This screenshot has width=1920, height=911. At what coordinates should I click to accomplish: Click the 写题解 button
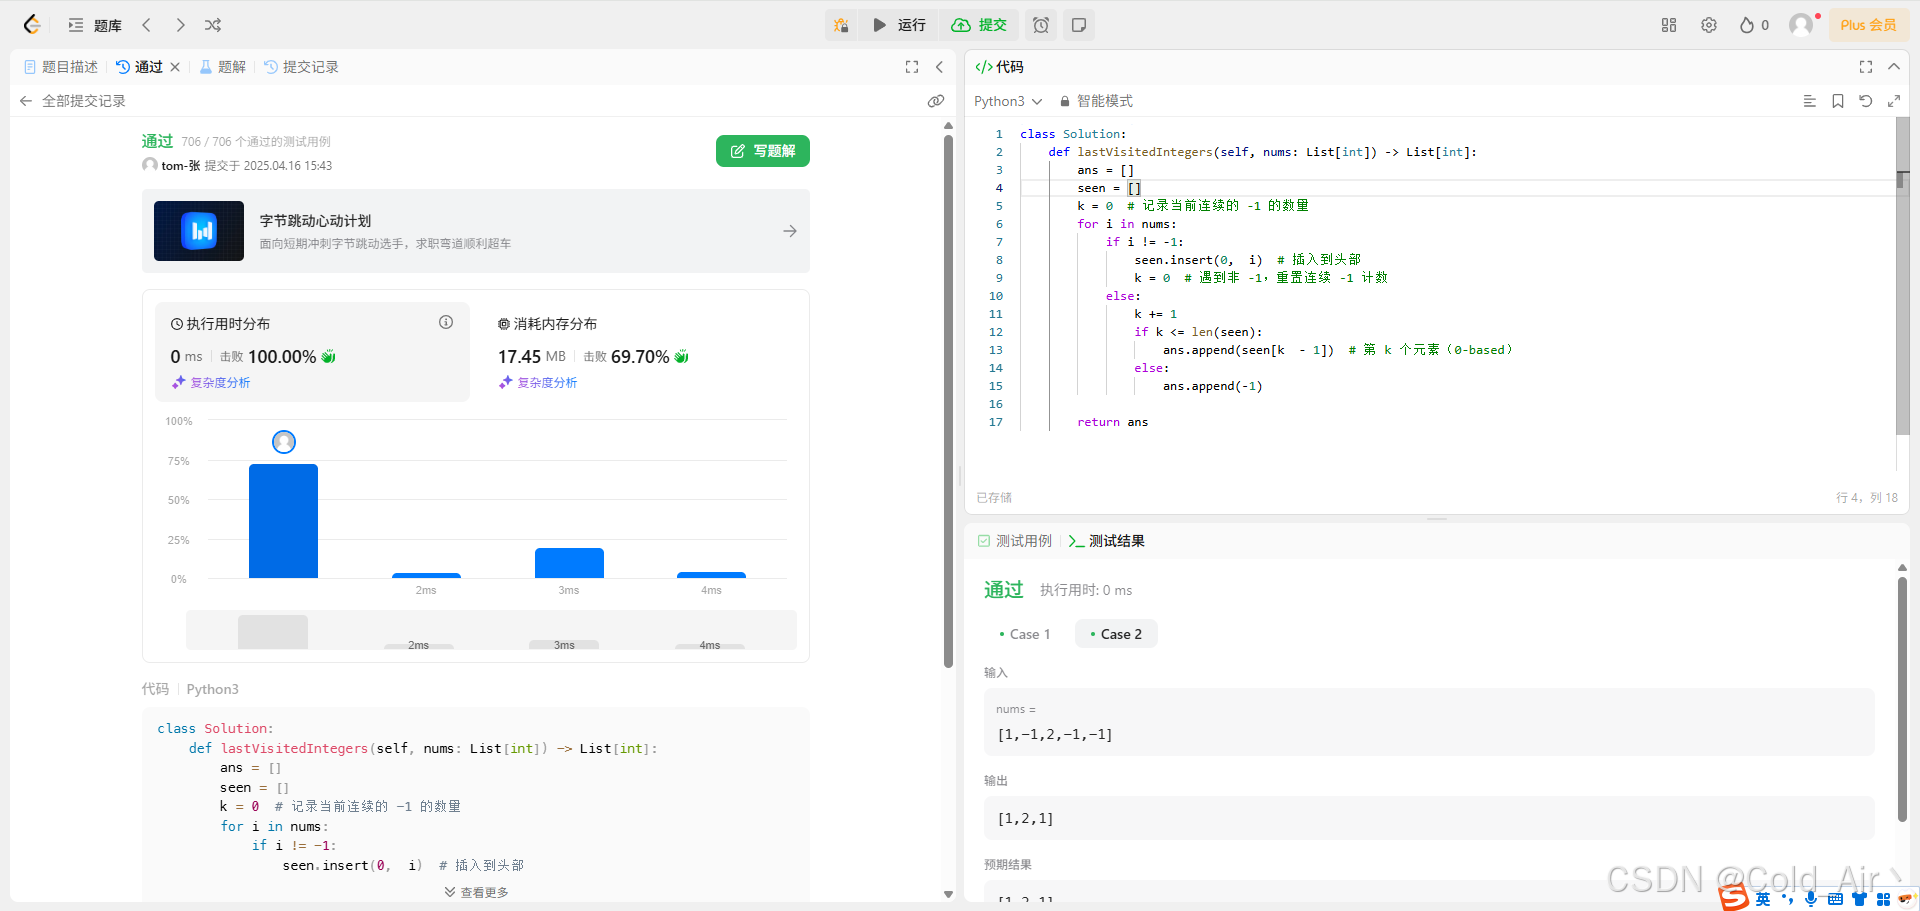(763, 151)
